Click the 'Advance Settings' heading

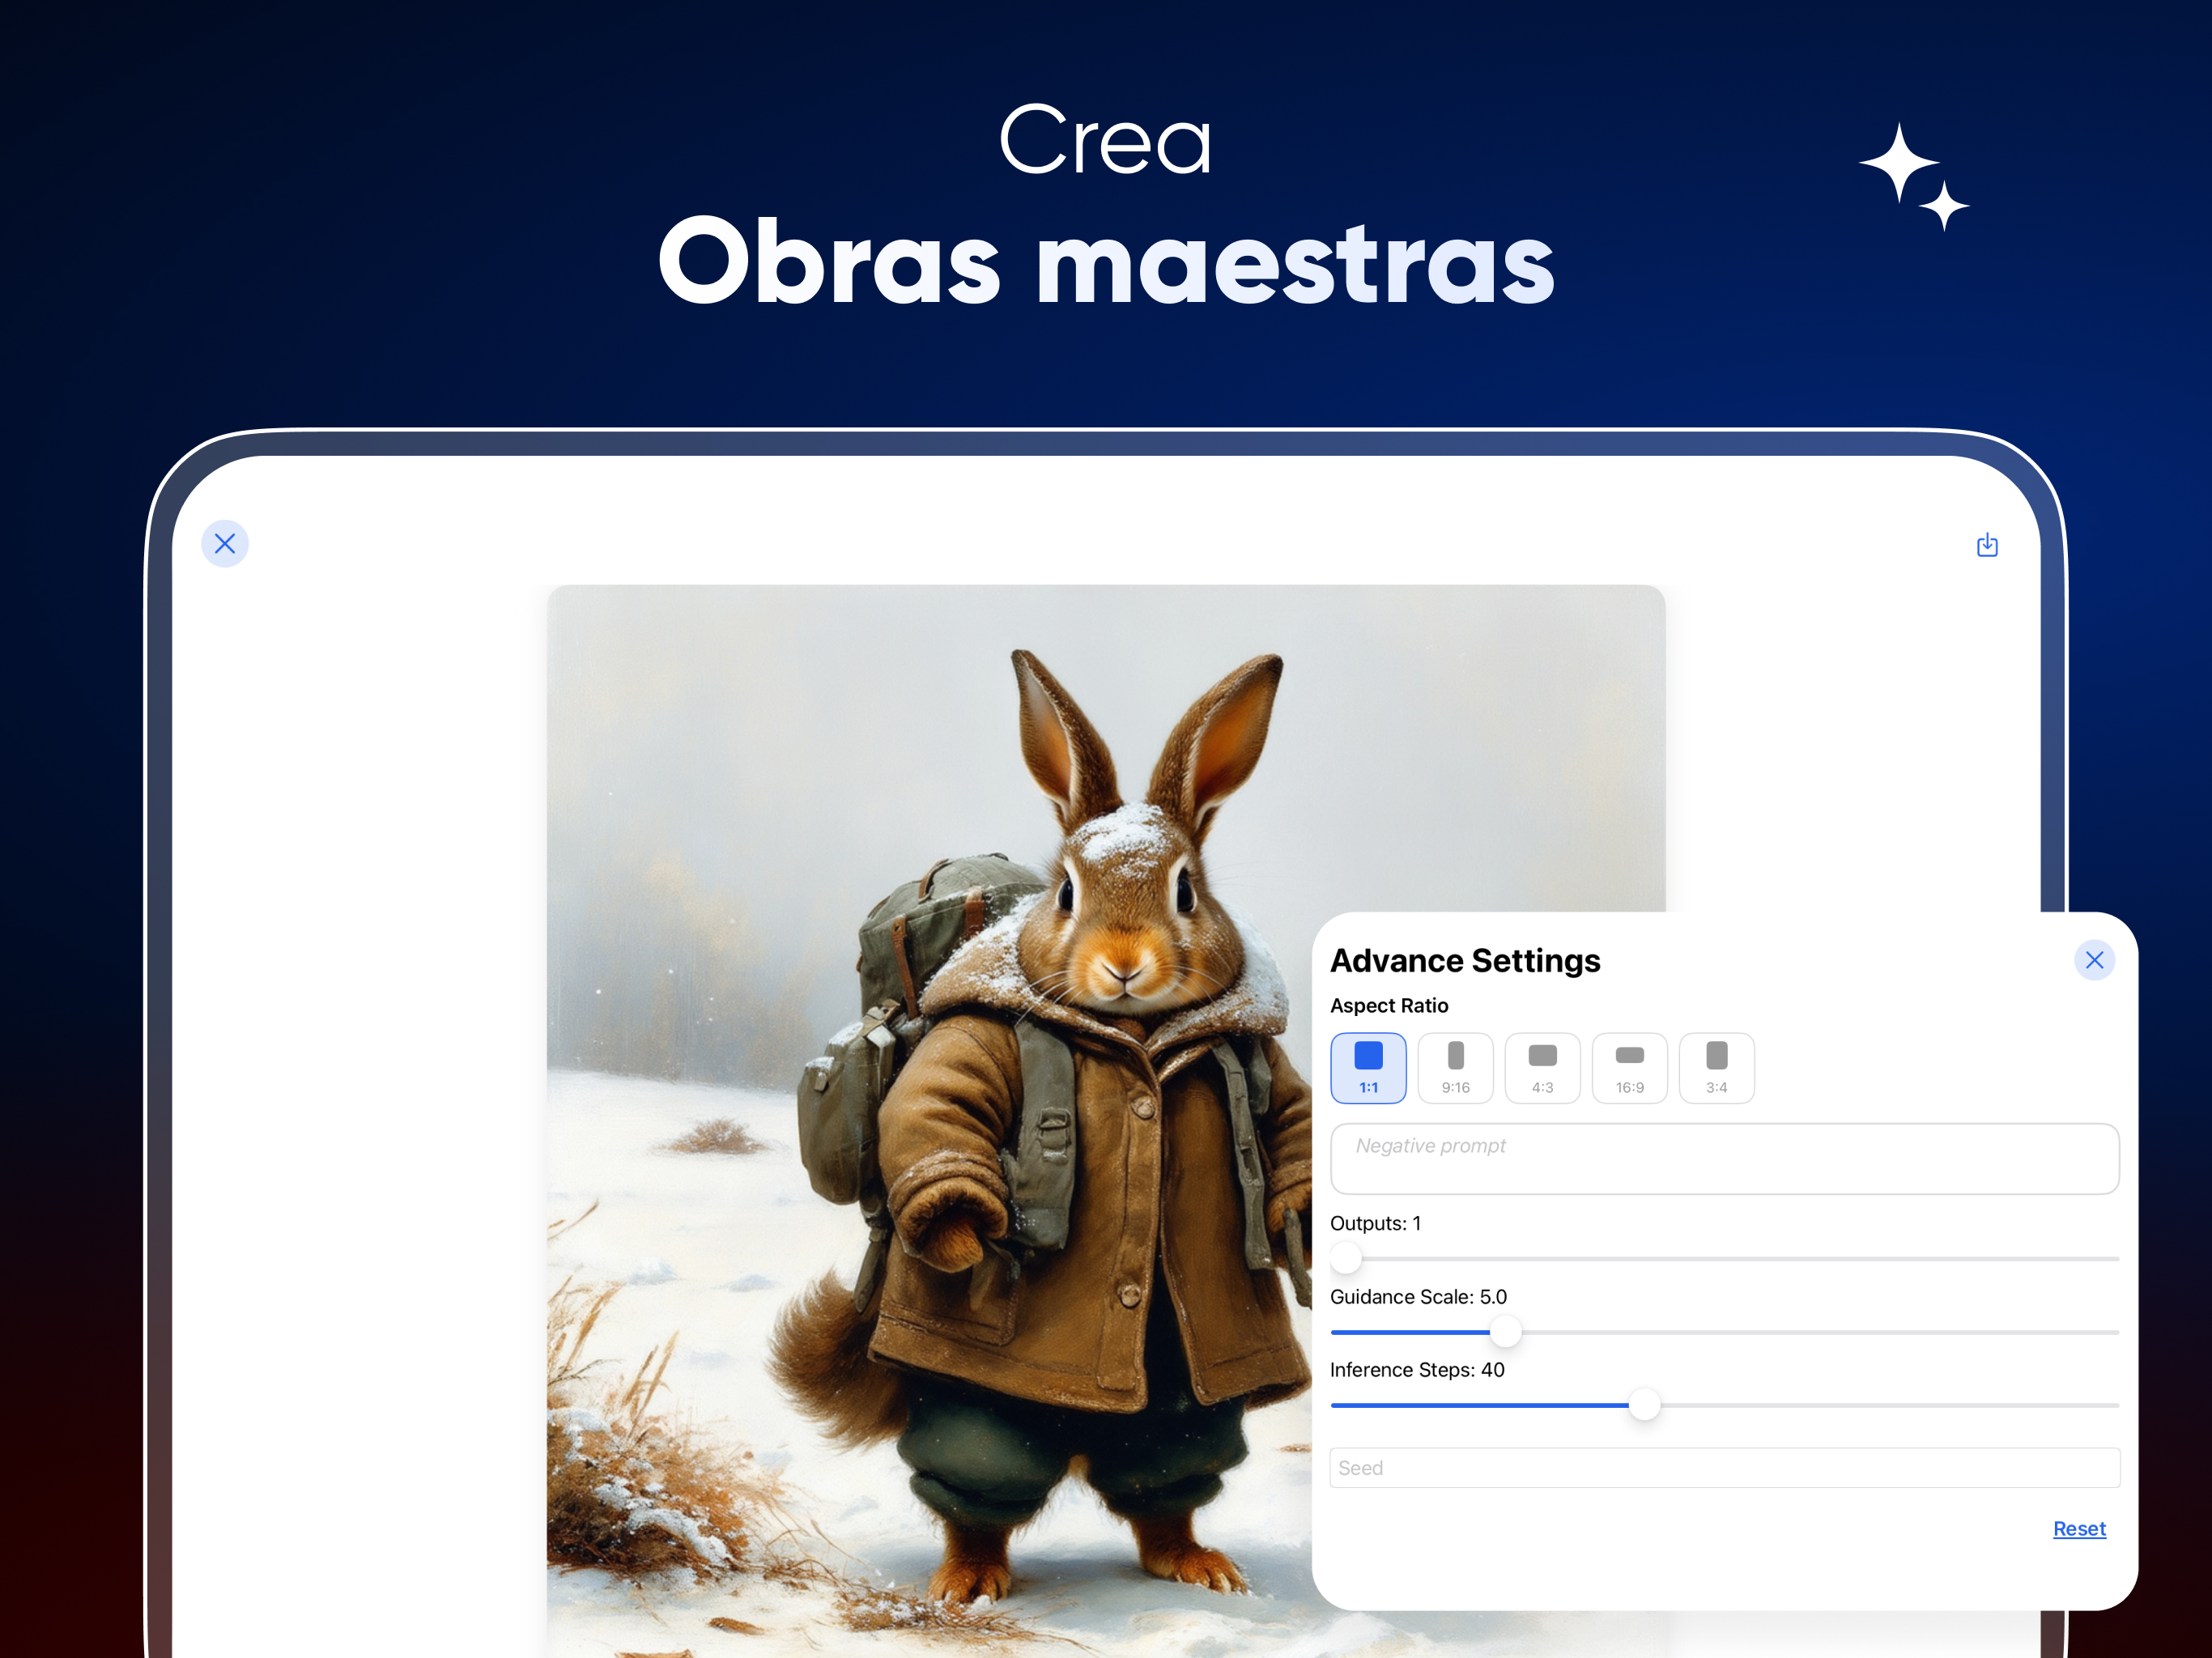tap(1465, 960)
